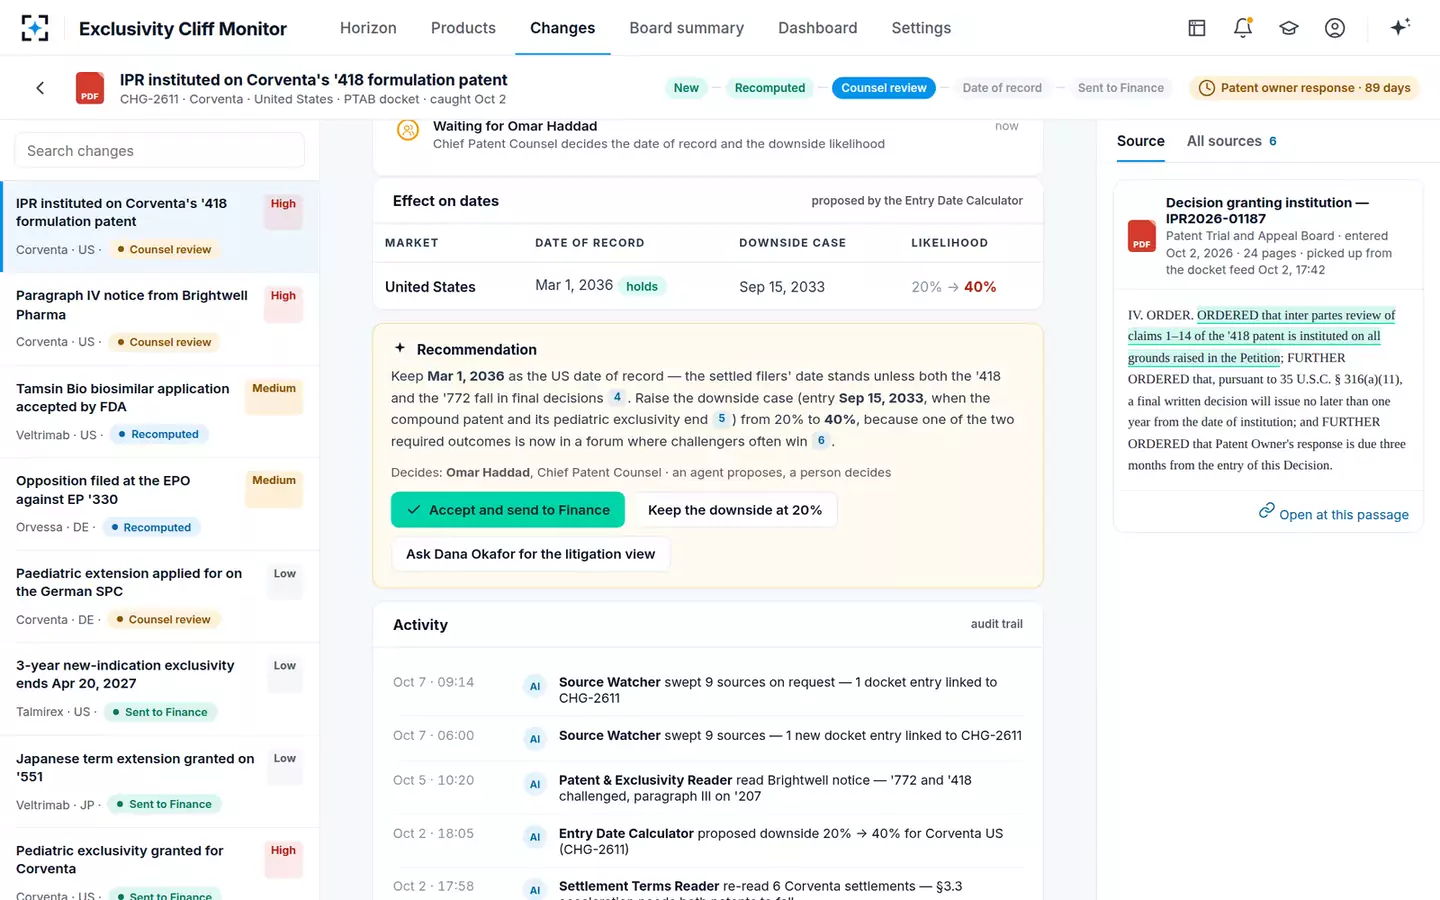This screenshot has height=900, width=1440.
Task: Click the highlighted ORDERED passage text
Action: point(1261,336)
